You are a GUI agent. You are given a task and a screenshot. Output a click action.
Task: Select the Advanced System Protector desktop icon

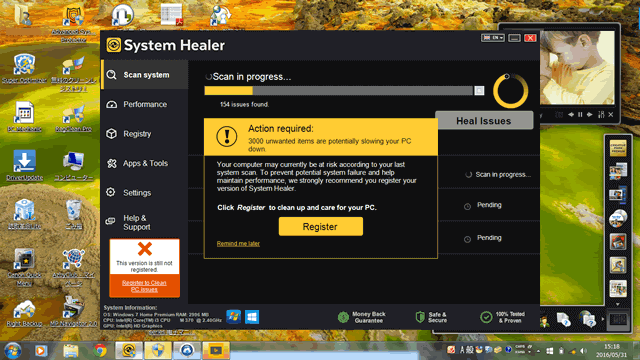[74, 23]
